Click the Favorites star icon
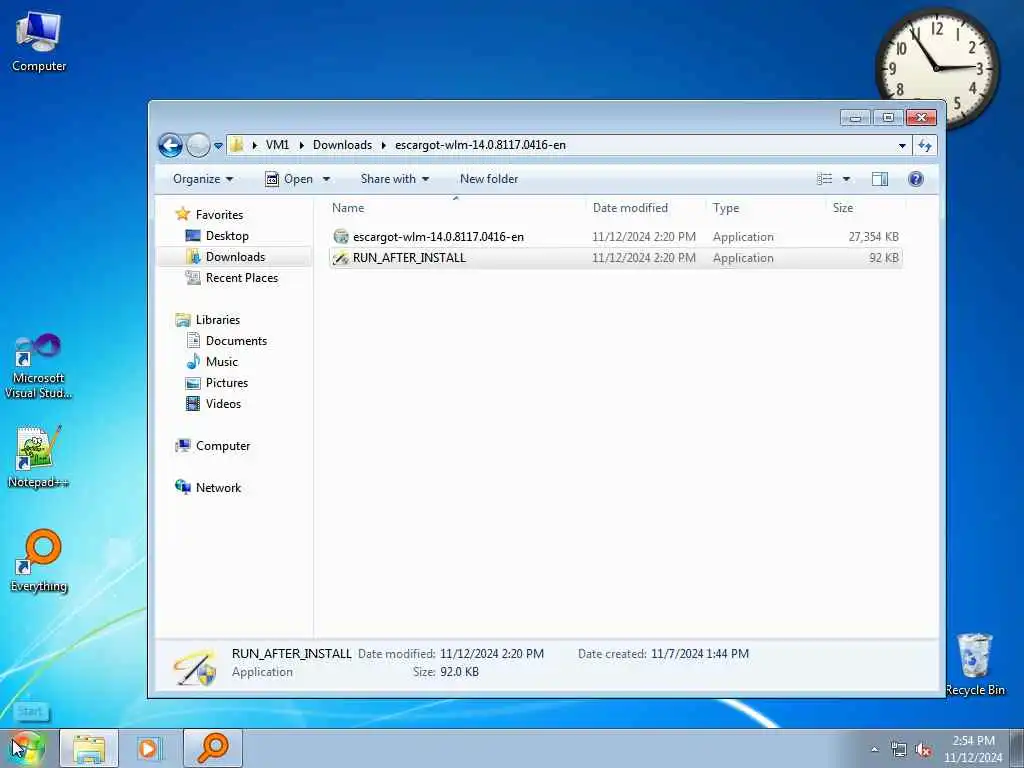Viewport: 1024px width, 768px height. [x=183, y=214]
